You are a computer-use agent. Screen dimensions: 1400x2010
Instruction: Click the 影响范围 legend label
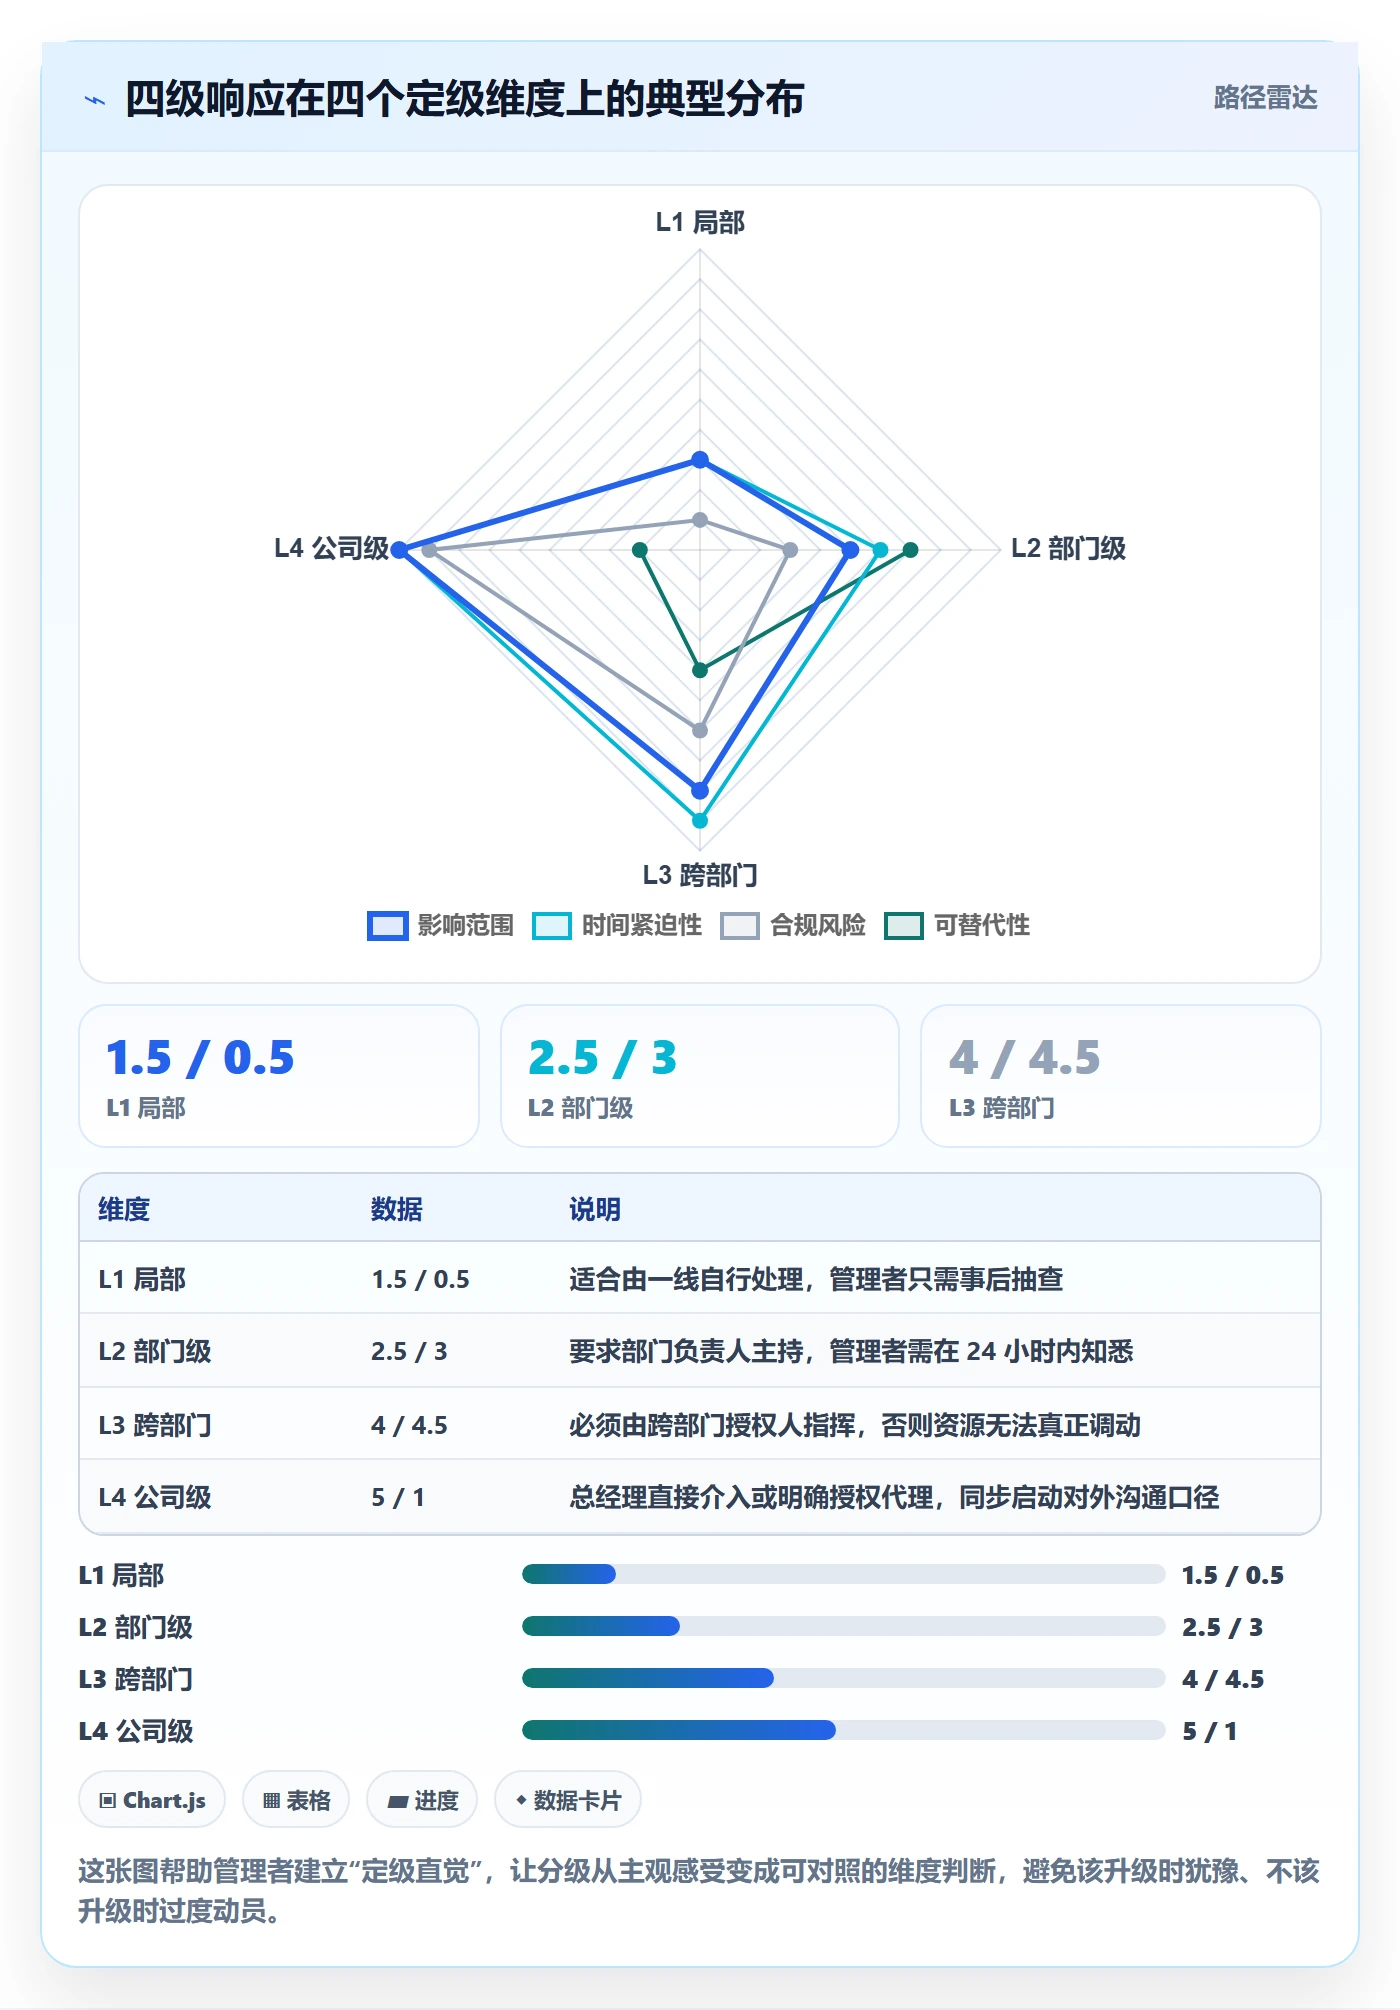(x=466, y=926)
